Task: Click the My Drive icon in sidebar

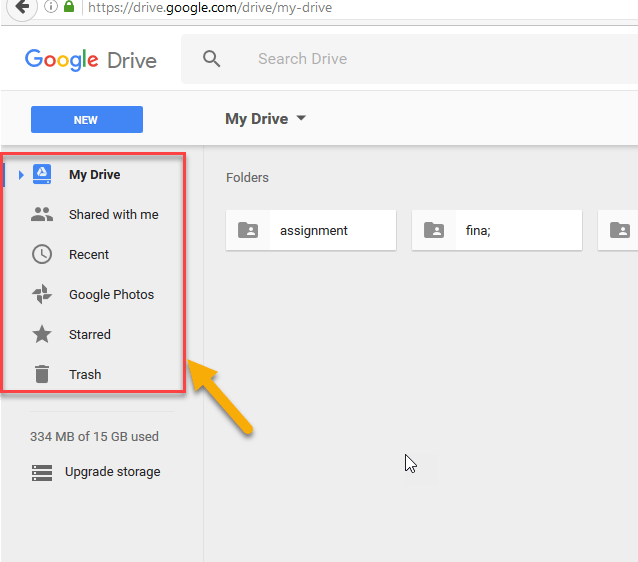Action: (x=42, y=175)
